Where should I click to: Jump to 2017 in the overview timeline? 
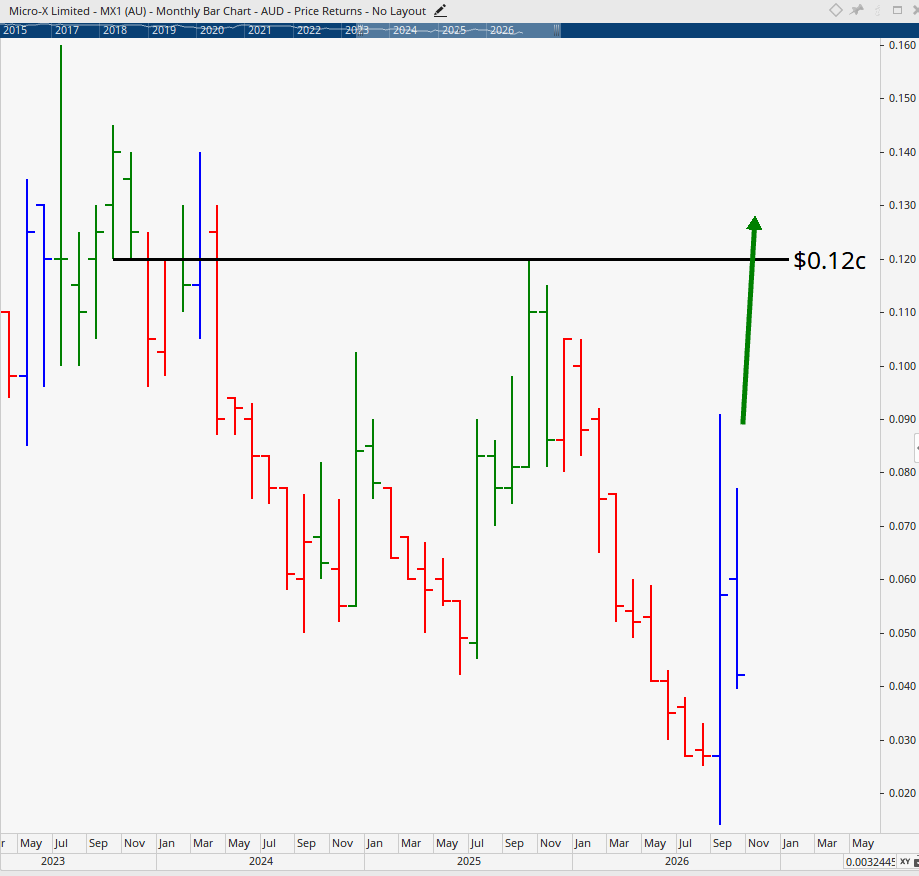click(67, 30)
